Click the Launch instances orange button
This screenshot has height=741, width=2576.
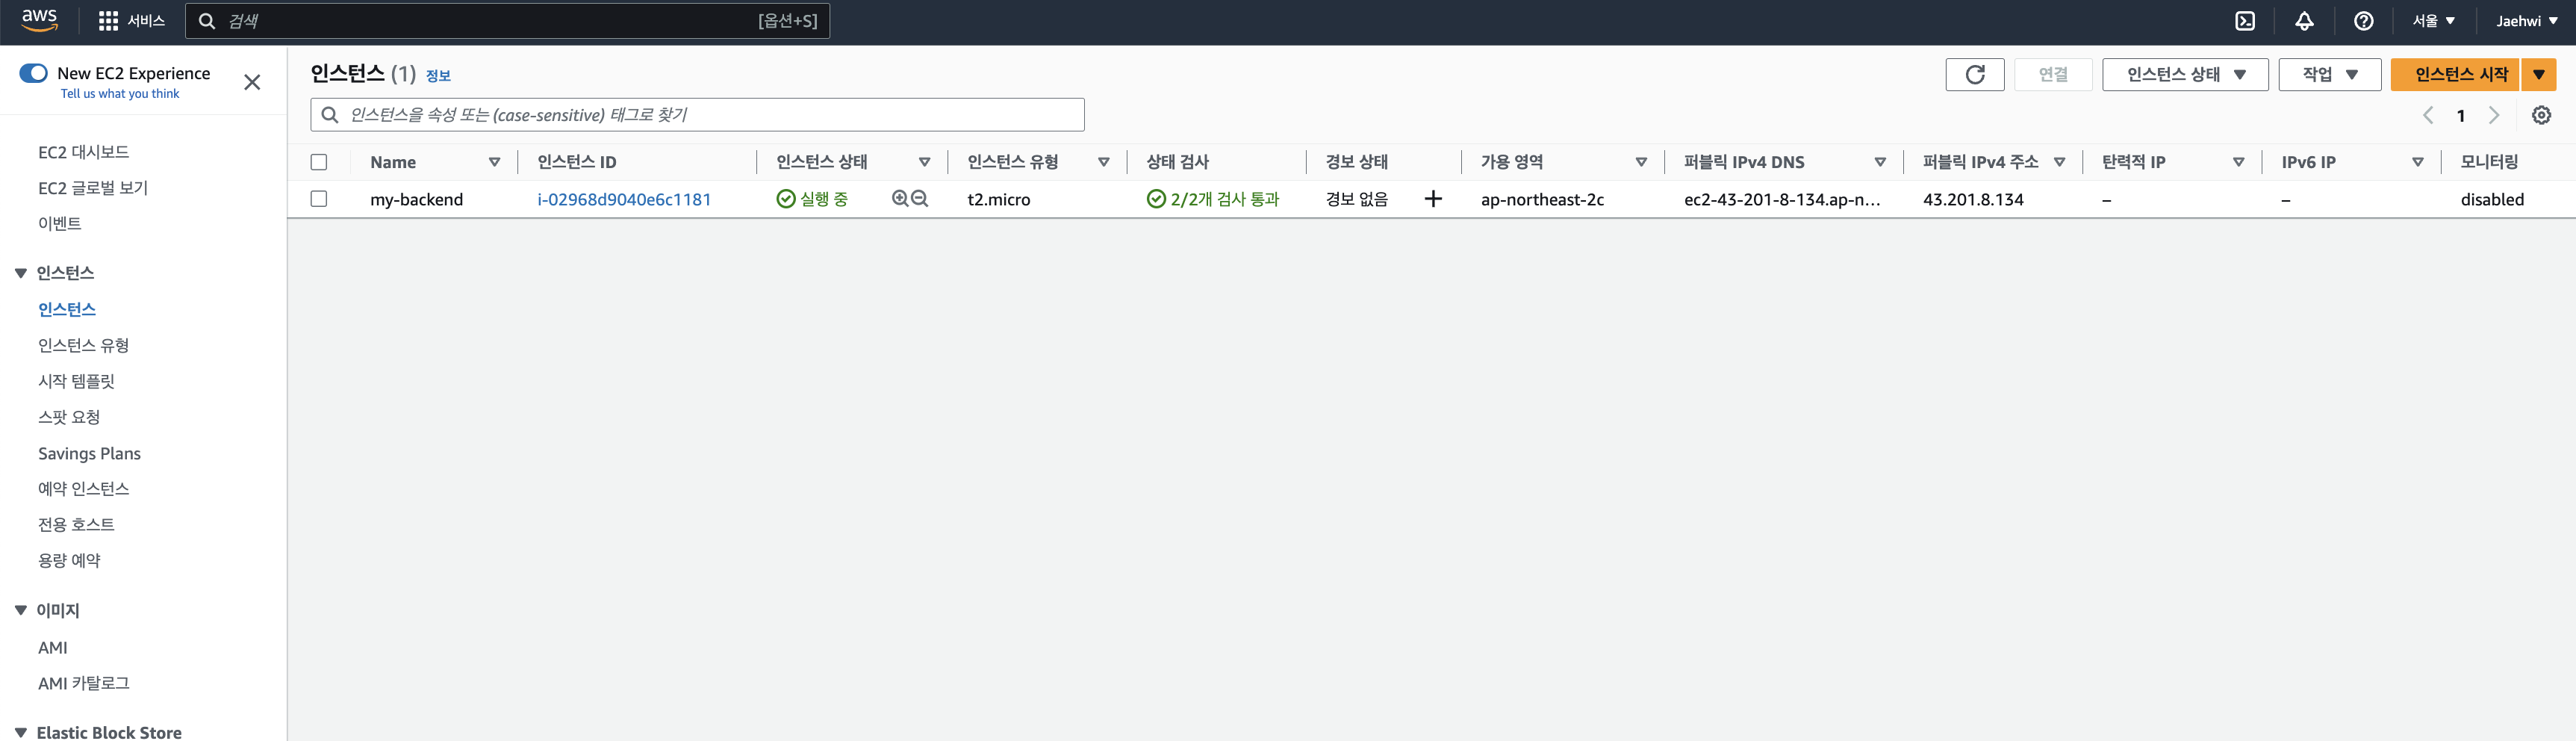click(2456, 75)
